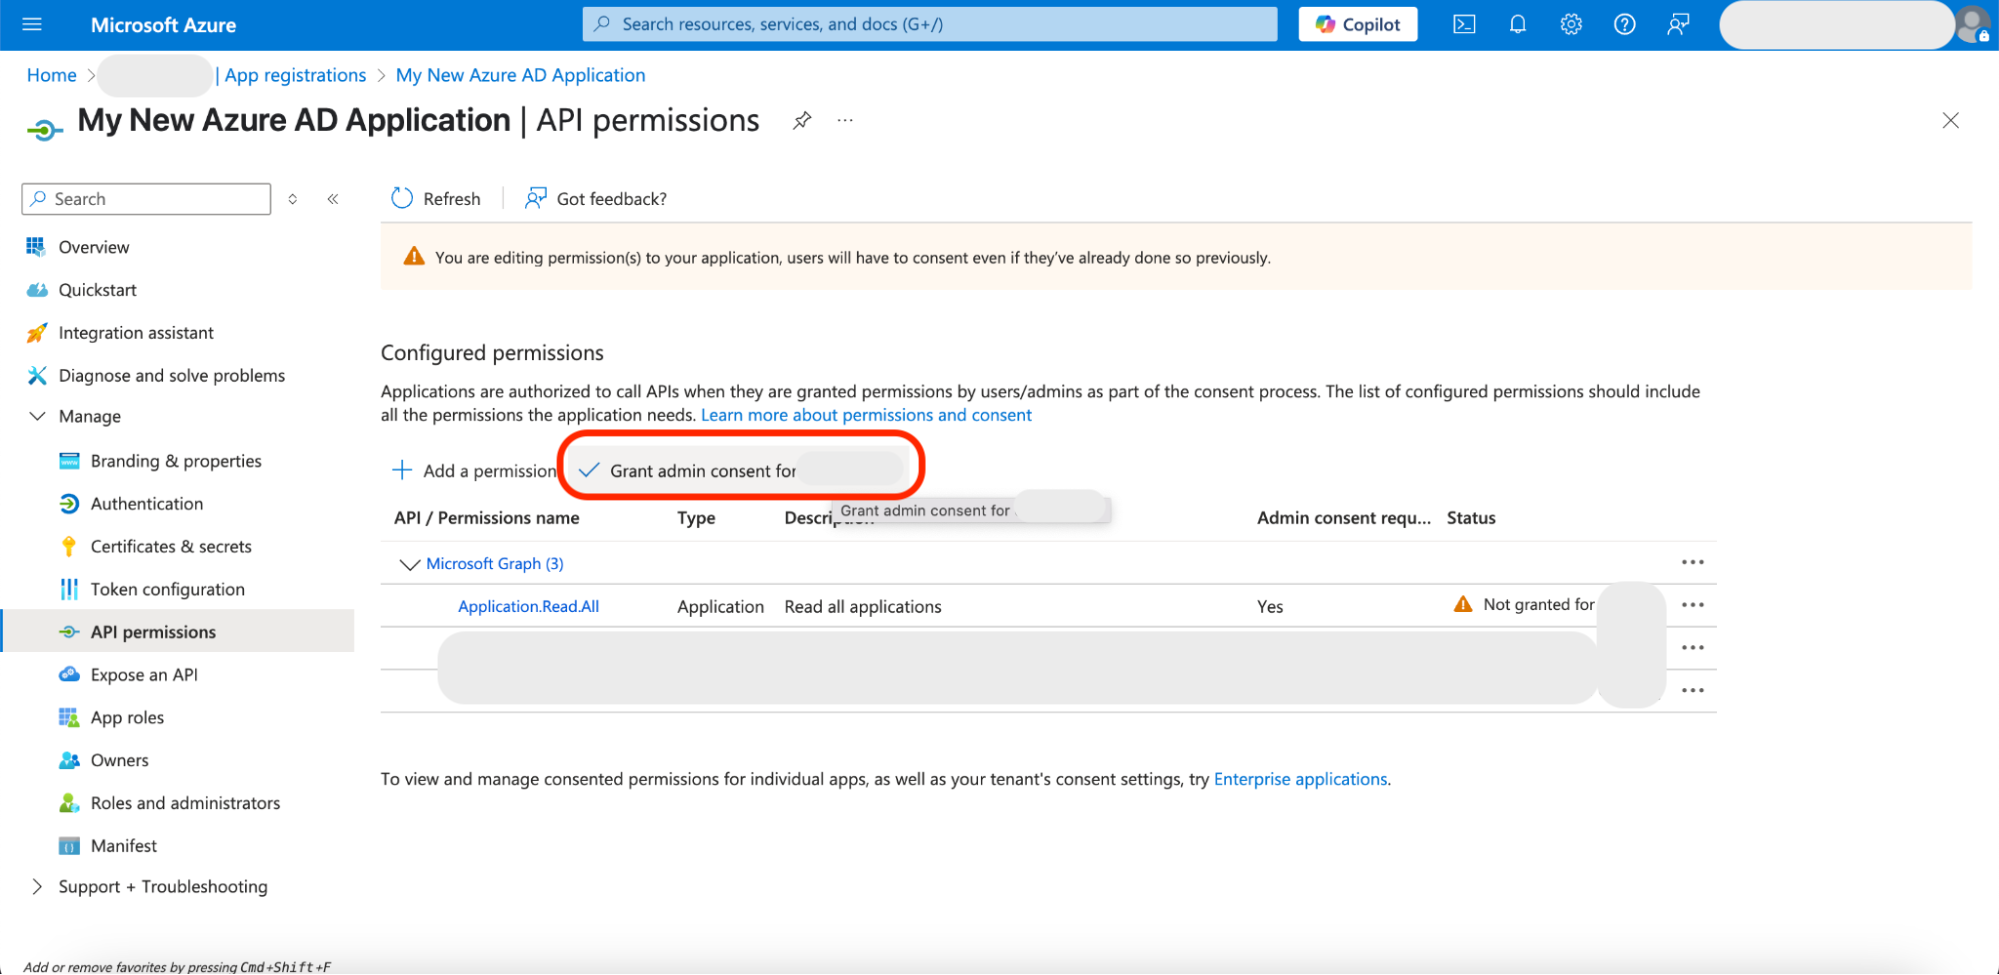This screenshot has height=975, width=1999.
Task: Go to App registrations breadcrumb
Action: [295, 75]
